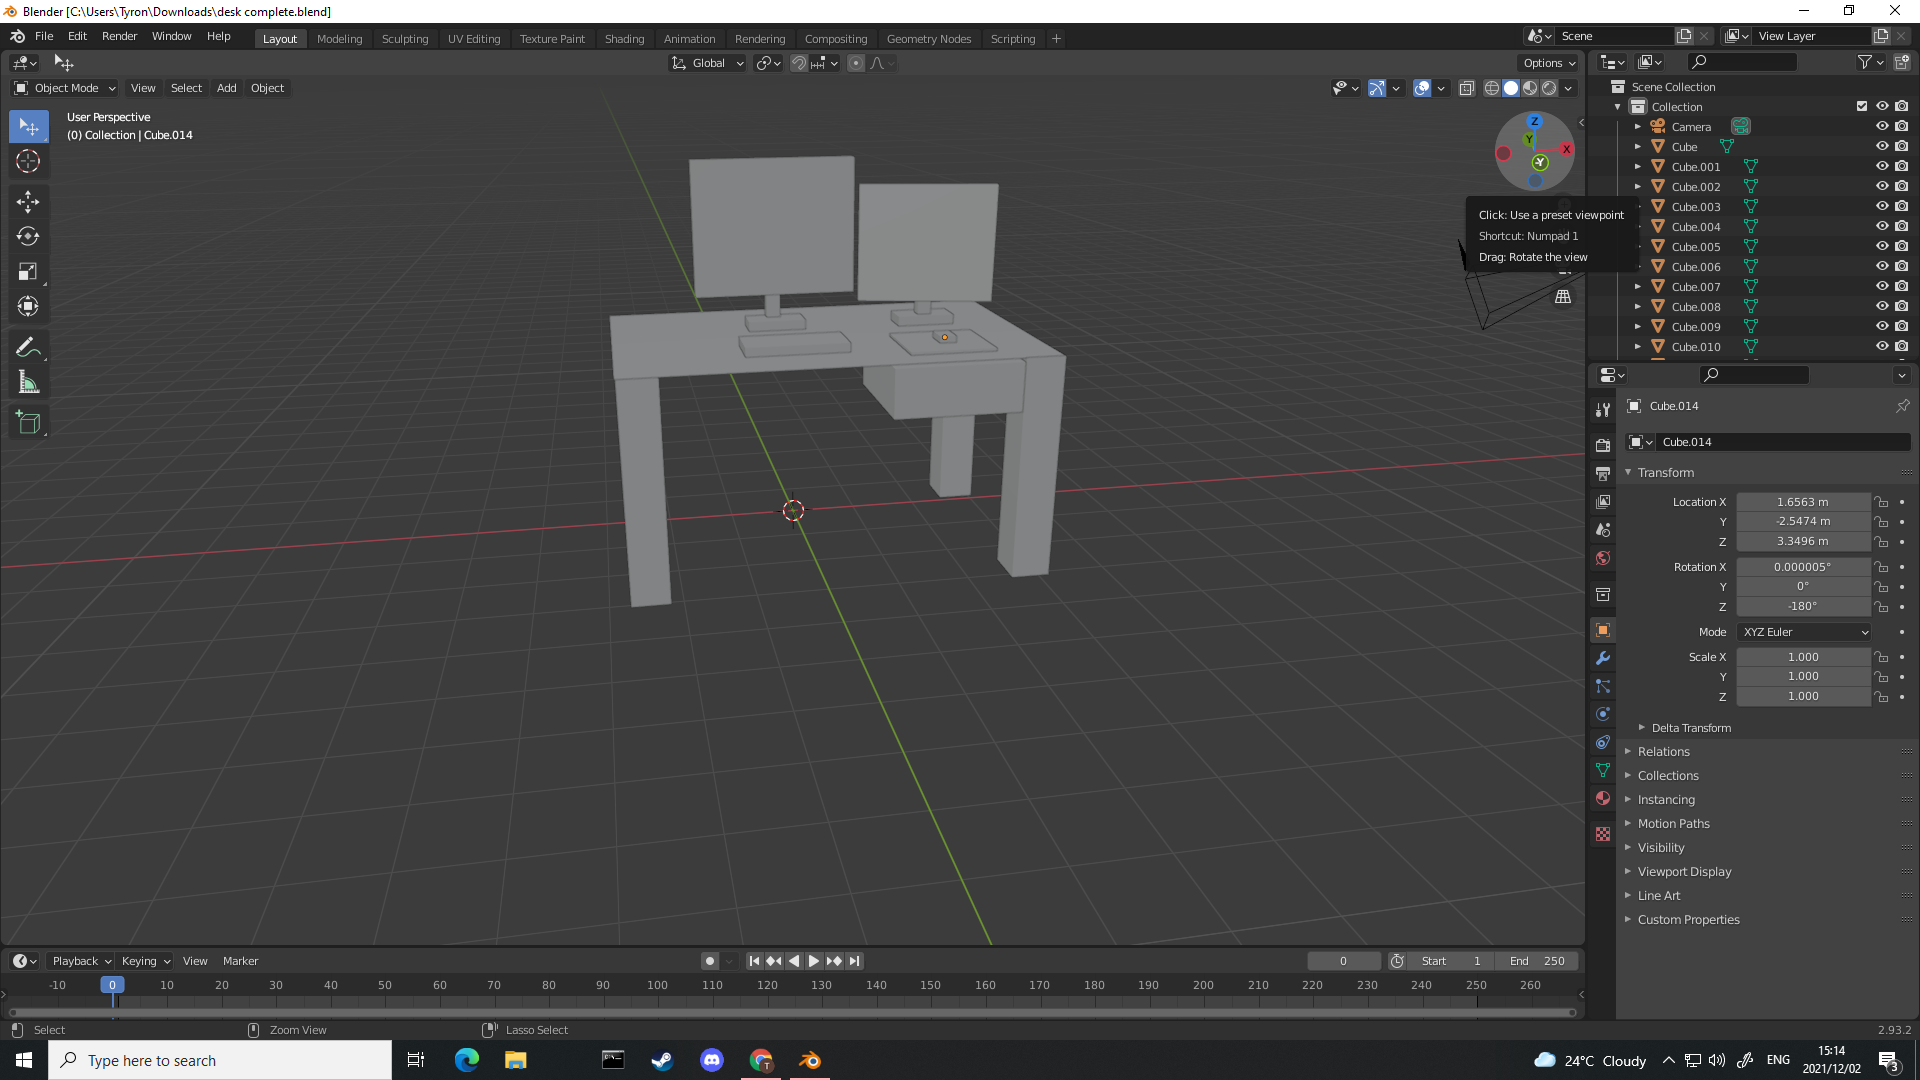1920x1080 pixels.
Task: Select the Scale tool
Action: click(x=28, y=271)
